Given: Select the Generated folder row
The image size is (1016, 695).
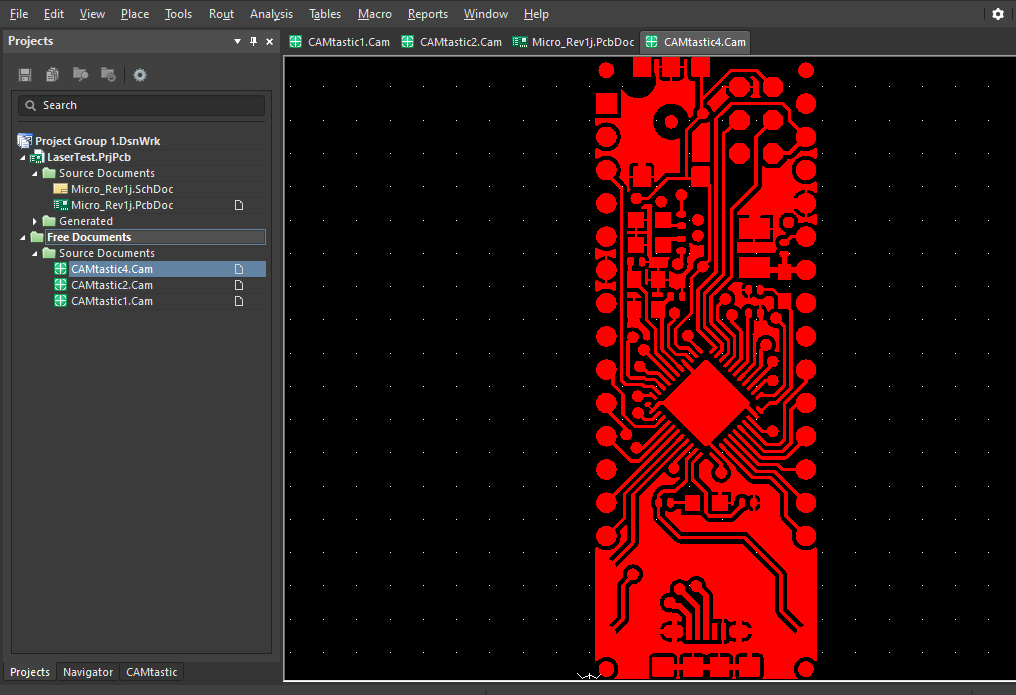Looking at the screenshot, I should 86,221.
